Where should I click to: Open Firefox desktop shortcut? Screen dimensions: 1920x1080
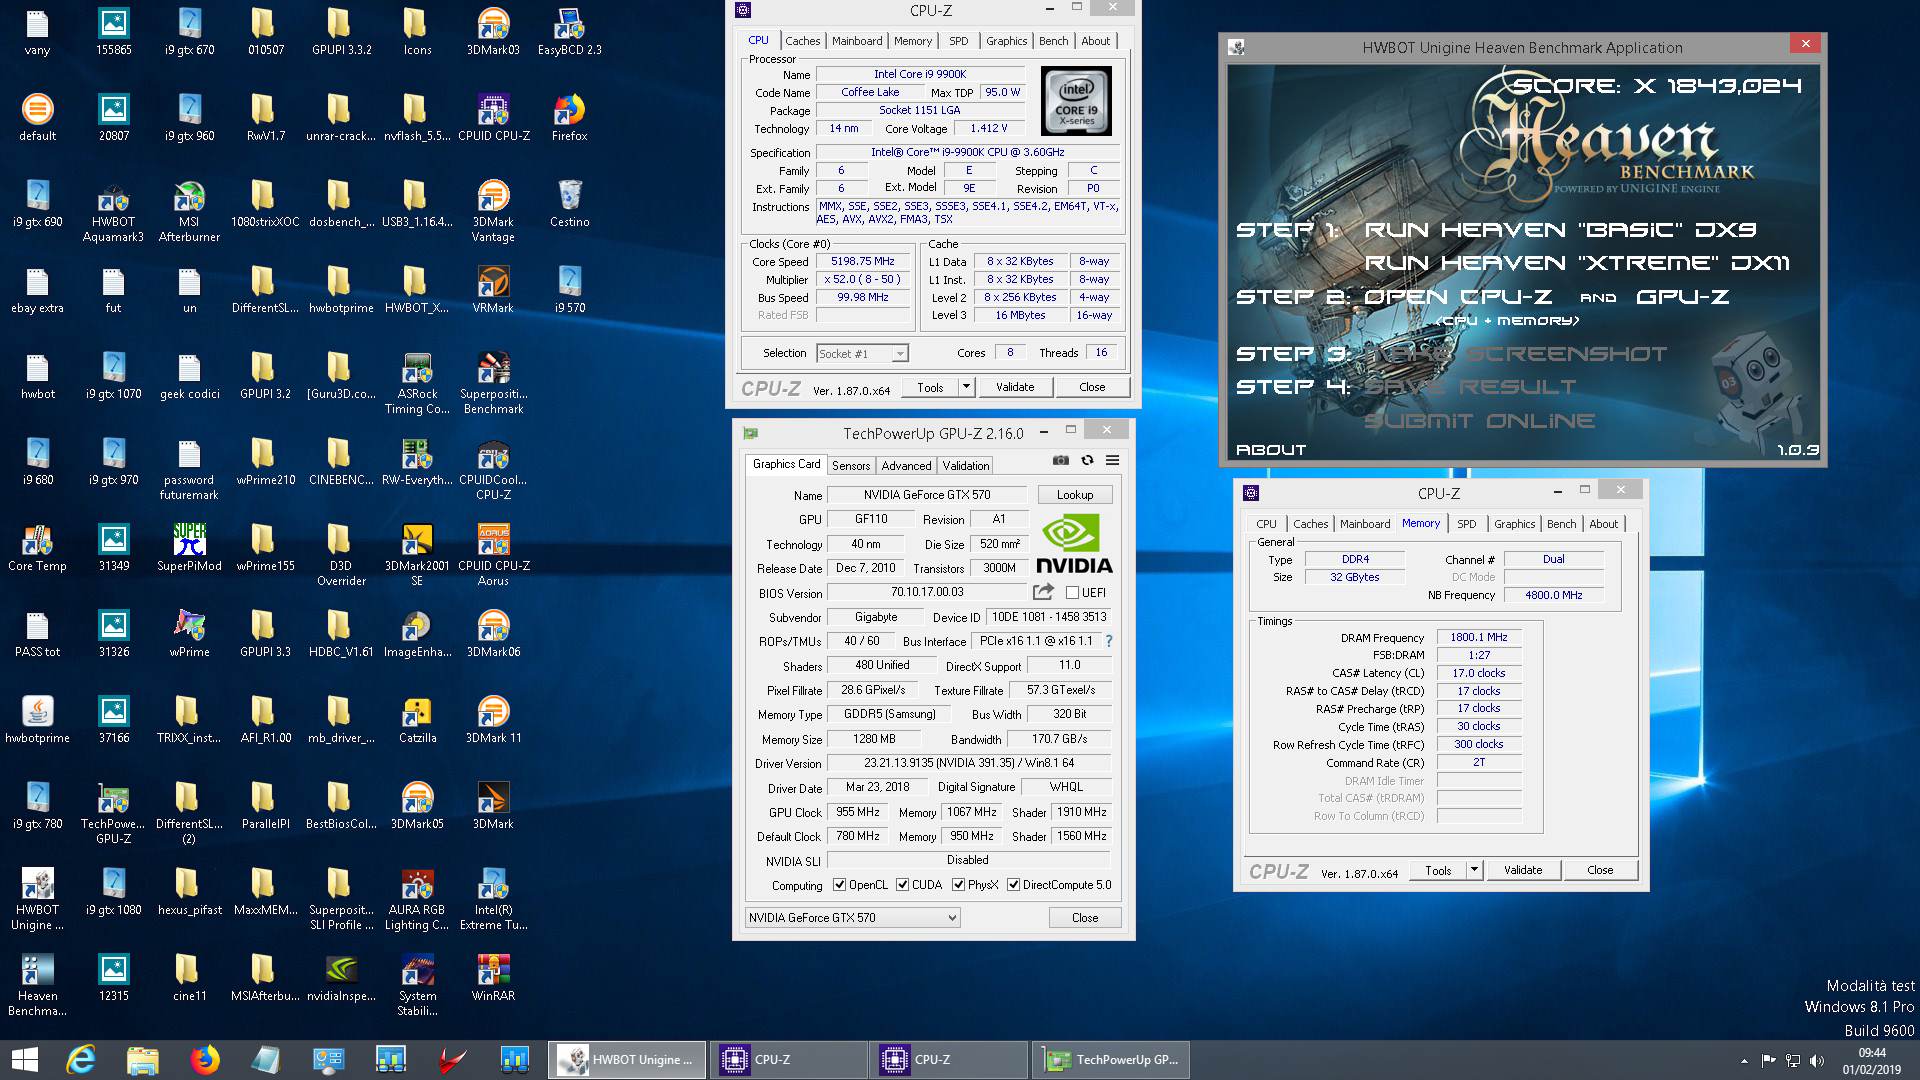point(569,118)
